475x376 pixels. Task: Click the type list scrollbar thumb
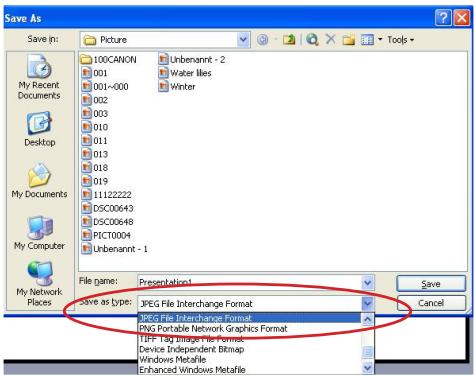coord(367,352)
